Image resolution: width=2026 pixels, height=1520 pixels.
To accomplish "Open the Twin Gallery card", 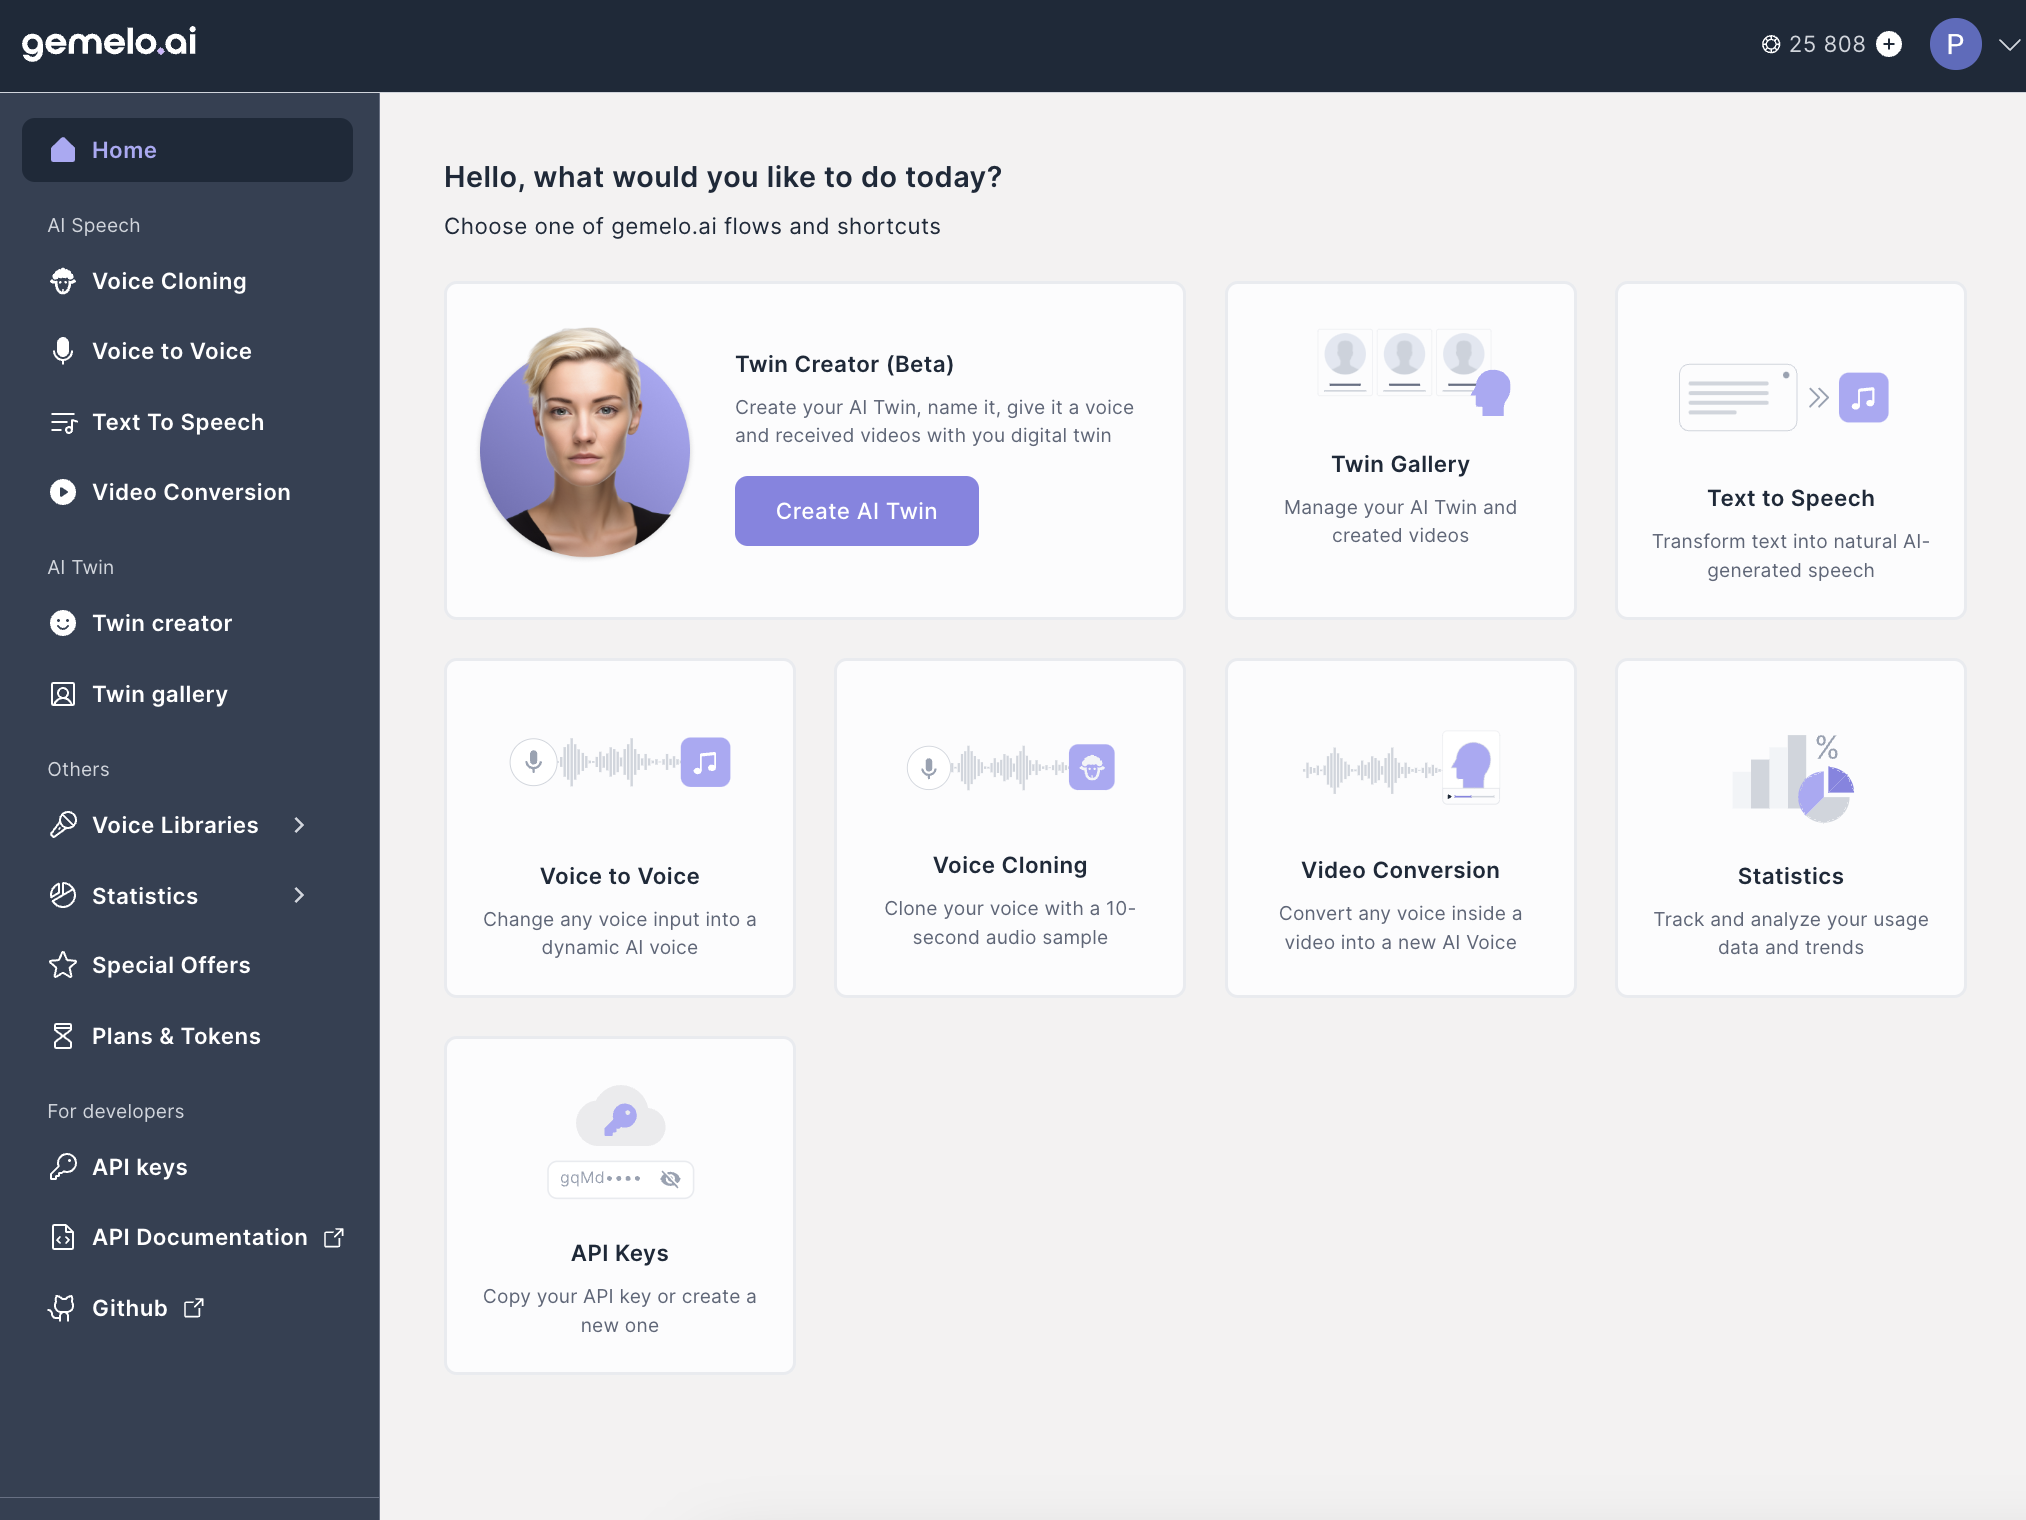I will coord(1400,450).
